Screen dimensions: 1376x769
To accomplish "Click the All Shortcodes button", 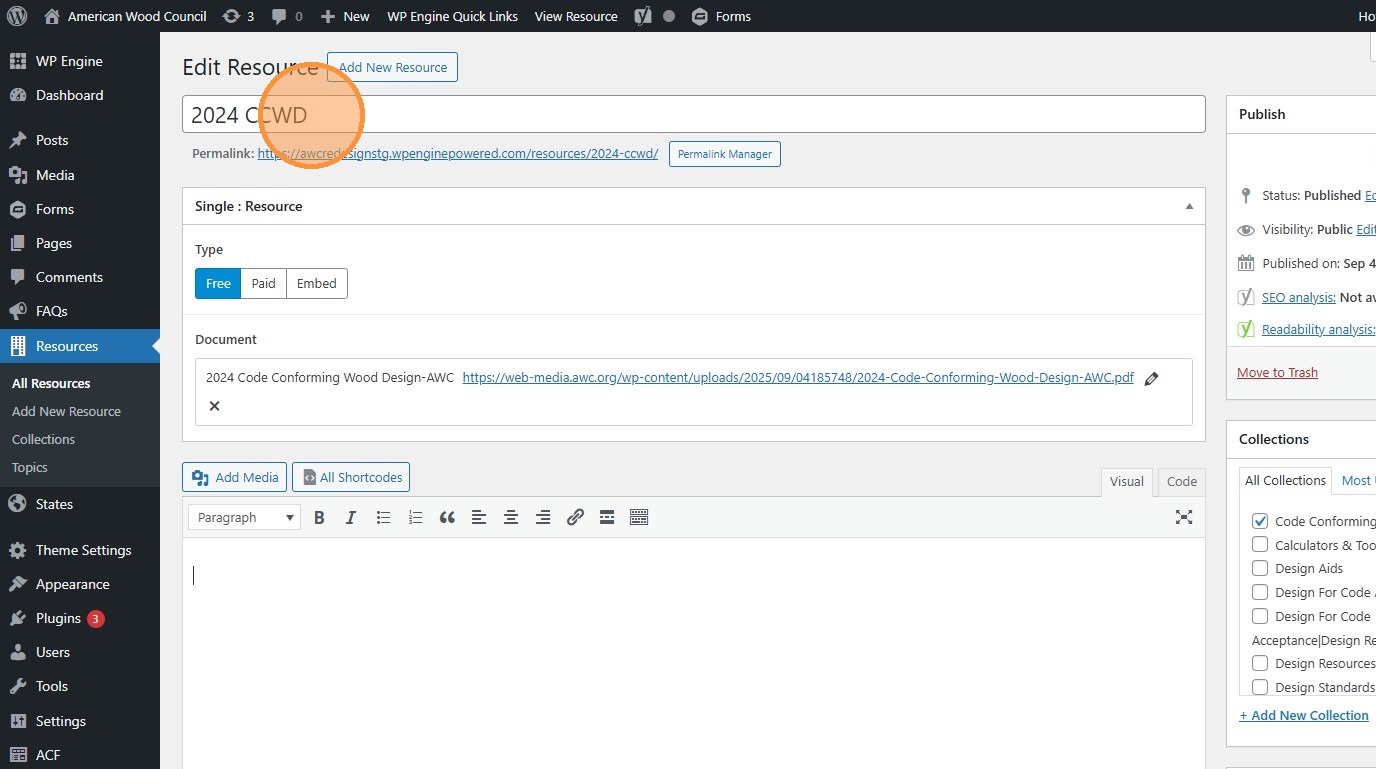I will point(351,477).
